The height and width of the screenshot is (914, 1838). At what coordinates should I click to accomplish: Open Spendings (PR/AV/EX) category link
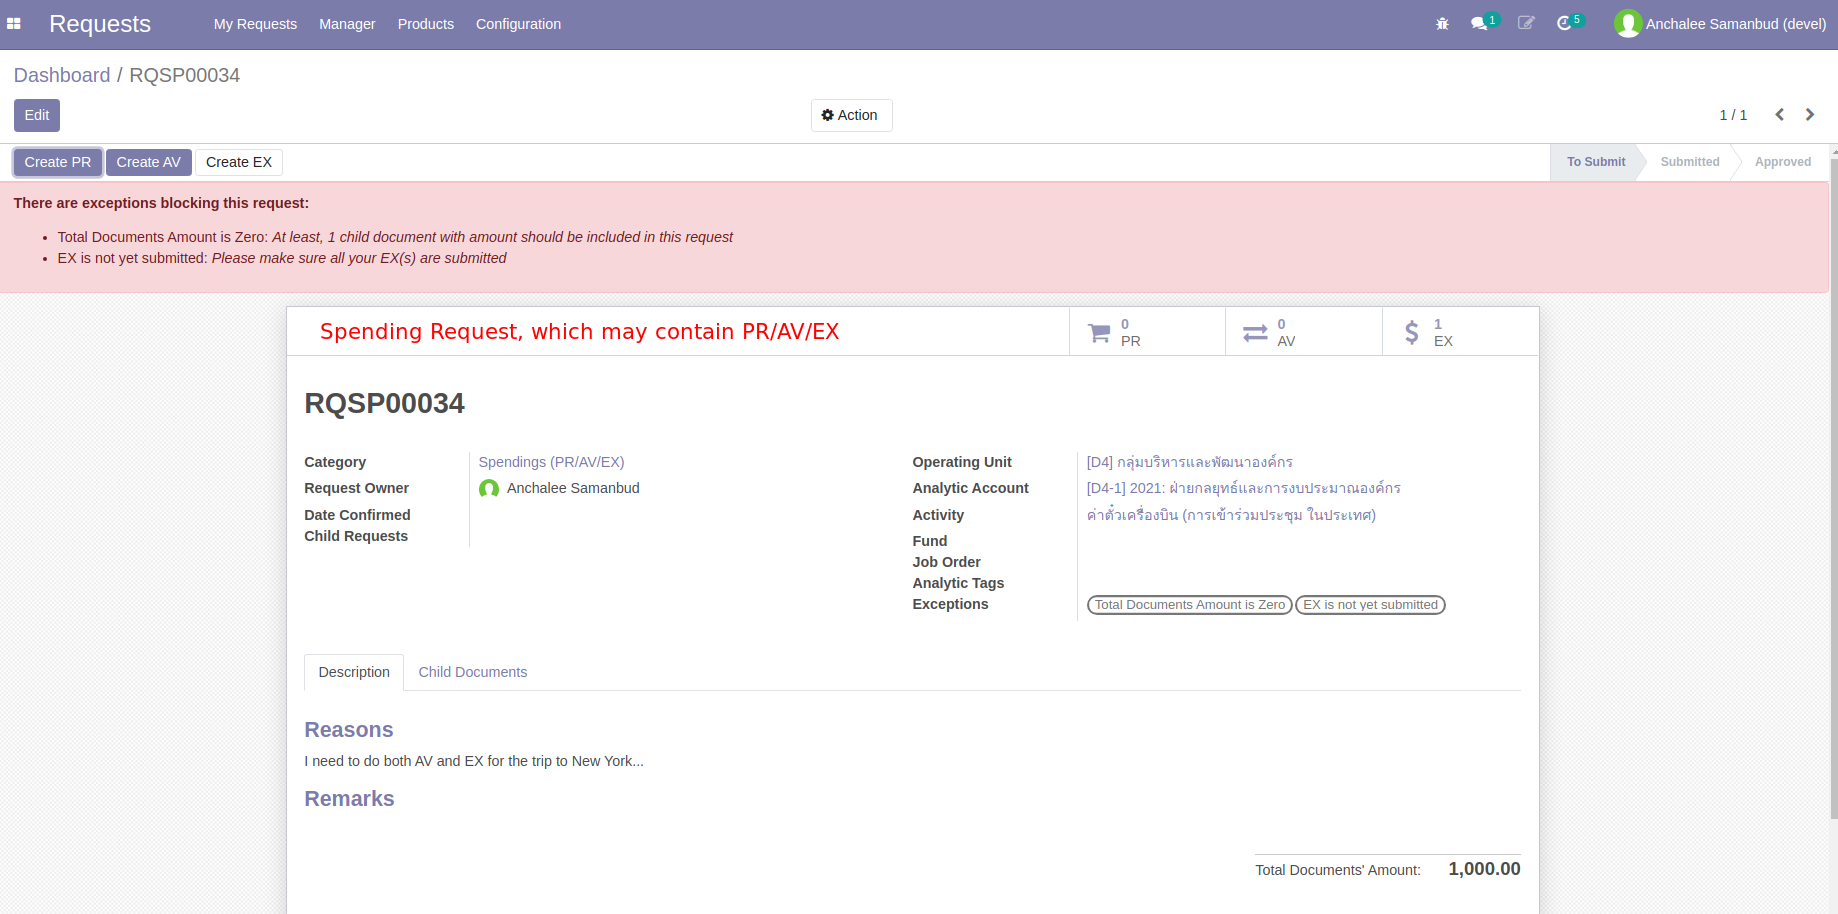point(551,462)
